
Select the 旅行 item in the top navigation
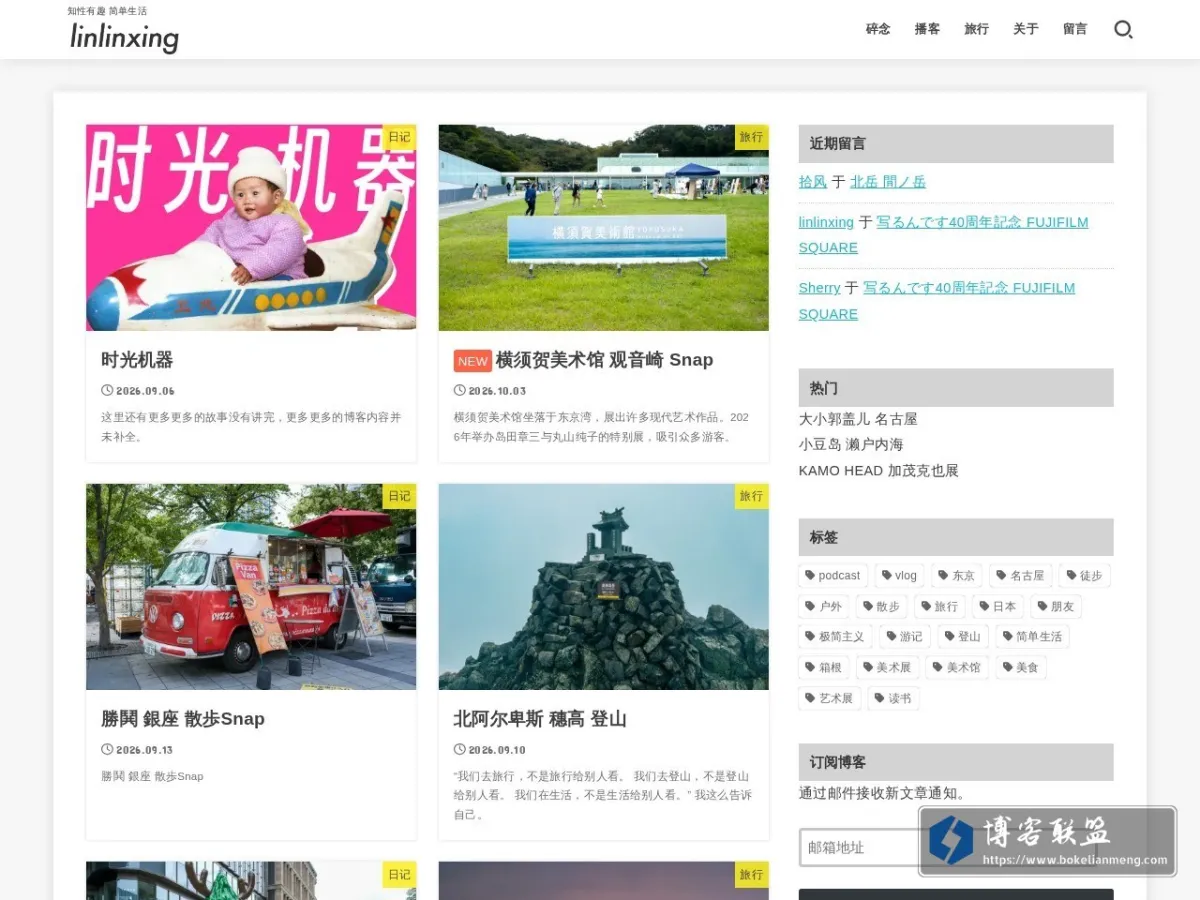tap(976, 29)
